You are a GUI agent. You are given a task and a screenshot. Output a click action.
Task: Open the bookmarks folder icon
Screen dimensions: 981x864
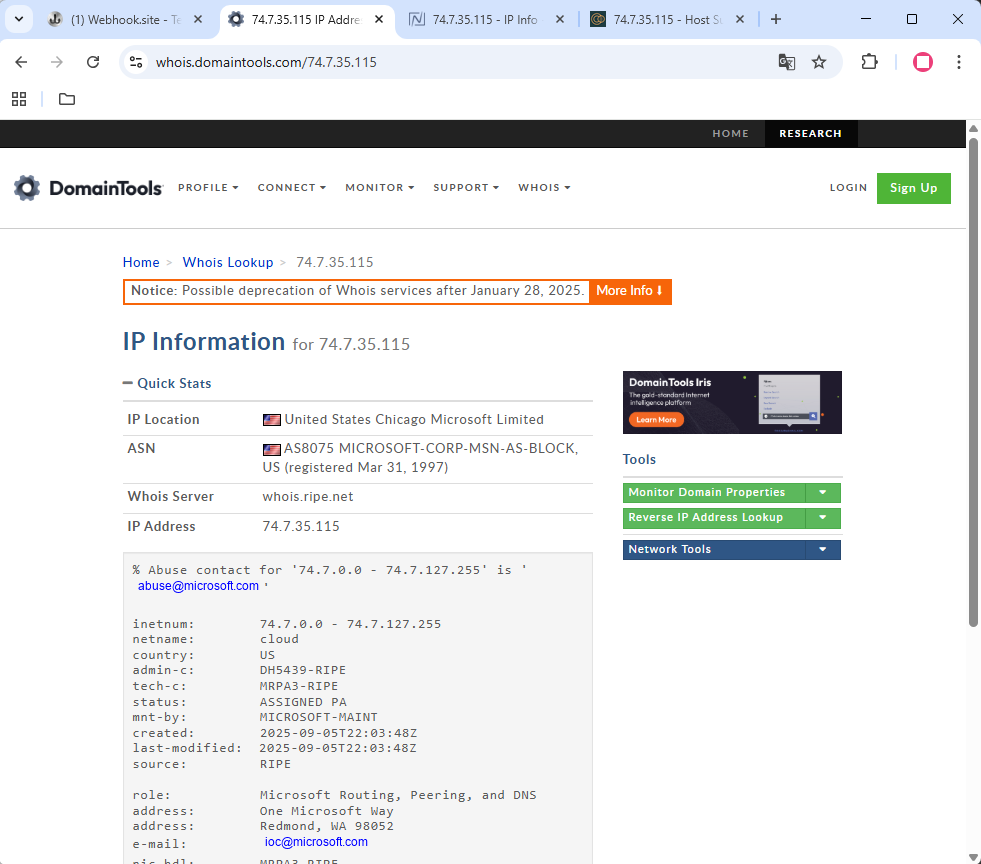(x=67, y=99)
